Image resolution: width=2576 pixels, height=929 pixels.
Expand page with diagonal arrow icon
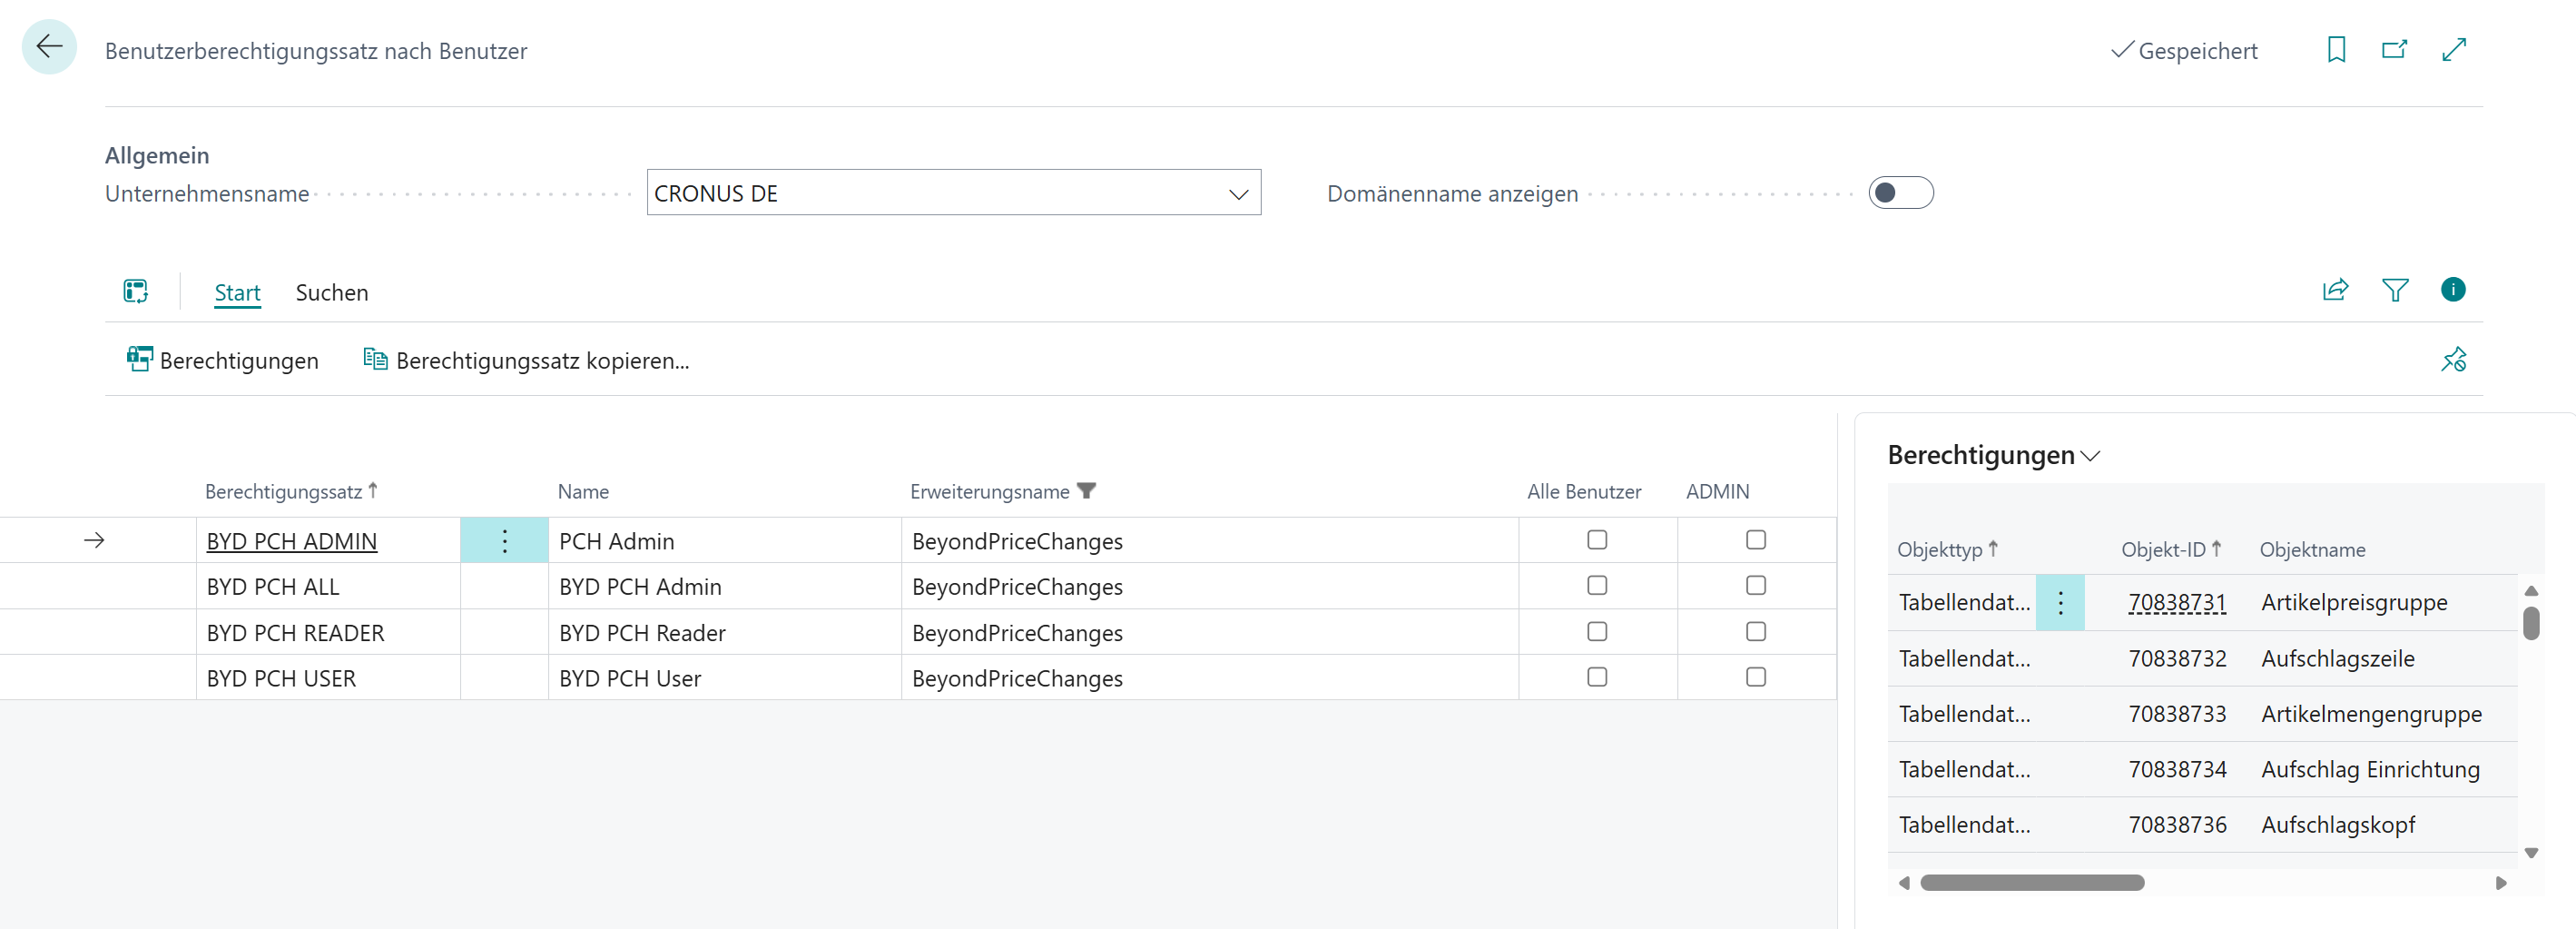coord(2454,49)
